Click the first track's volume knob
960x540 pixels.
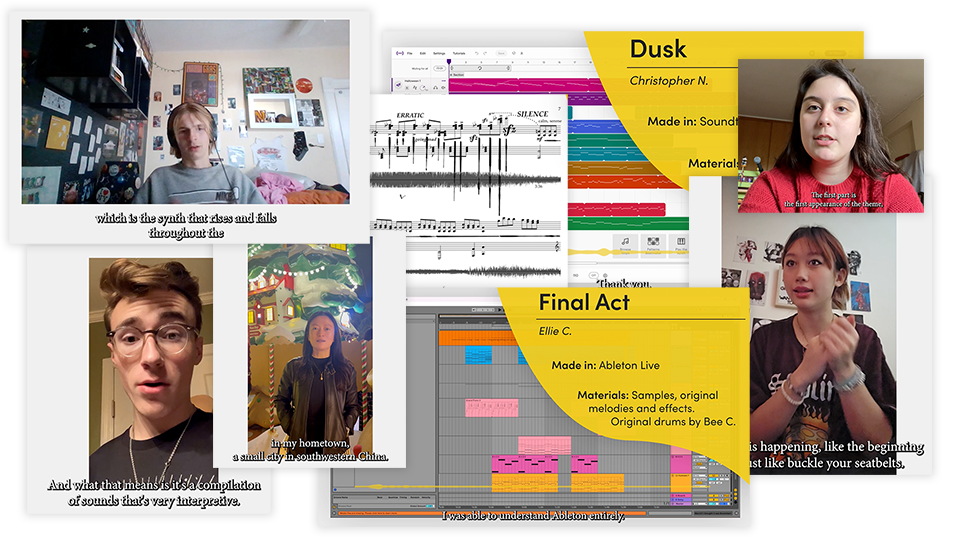point(423,88)
